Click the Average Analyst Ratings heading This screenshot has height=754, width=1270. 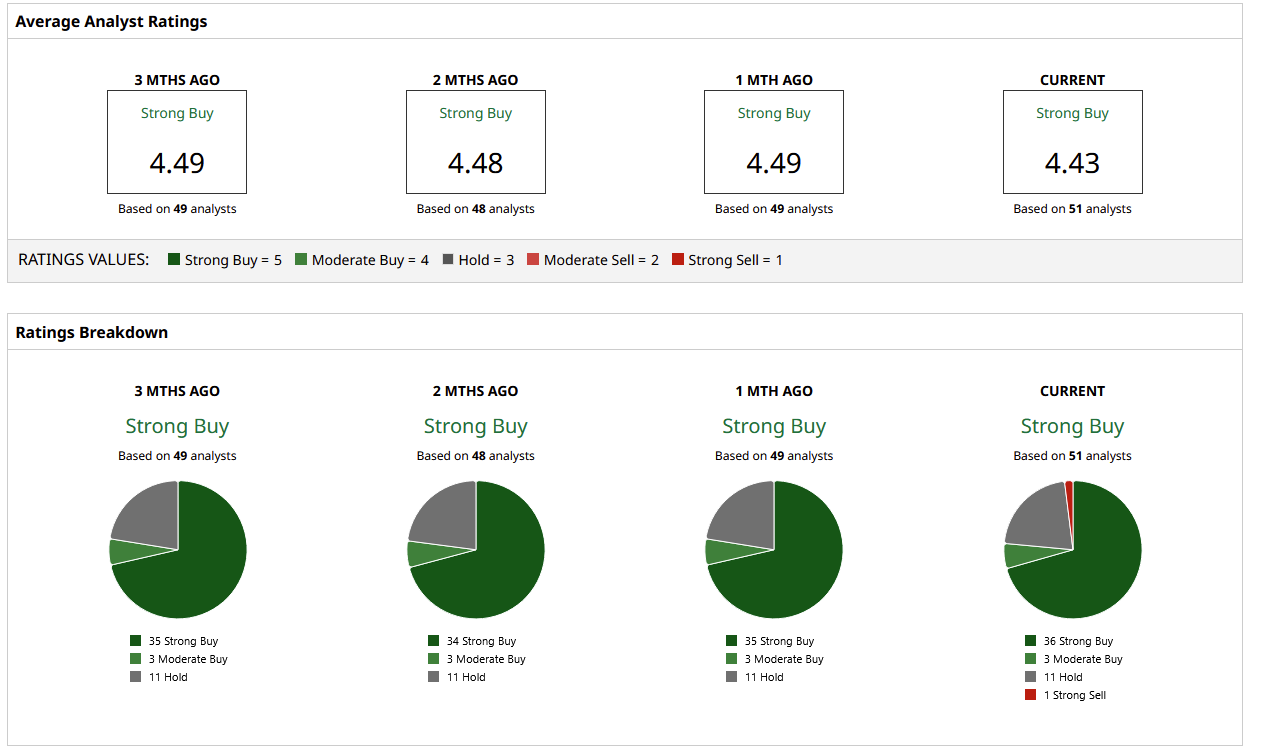coord(112,21)
